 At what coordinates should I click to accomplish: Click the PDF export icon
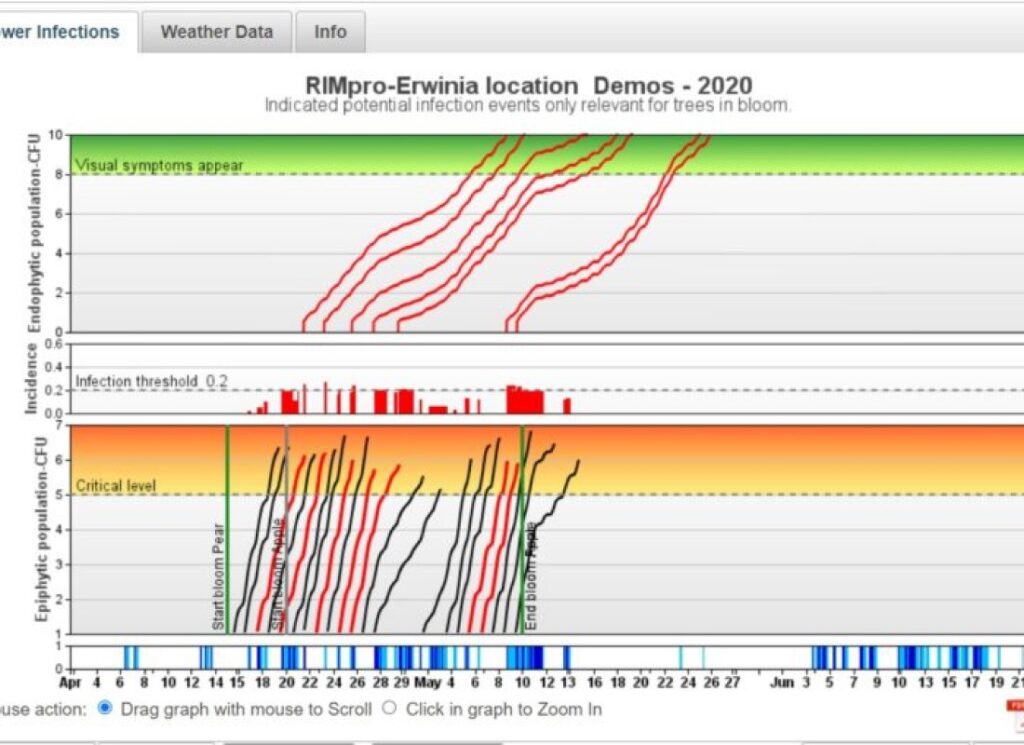(1016, 715)
